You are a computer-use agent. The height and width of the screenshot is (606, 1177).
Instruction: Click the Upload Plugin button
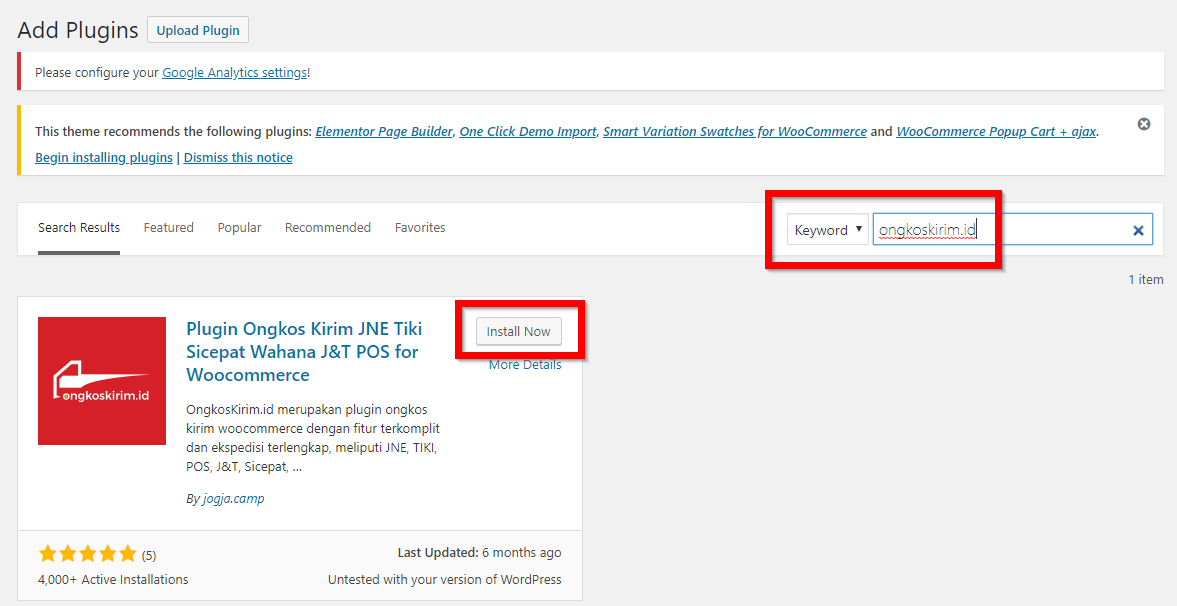point(198,30)
